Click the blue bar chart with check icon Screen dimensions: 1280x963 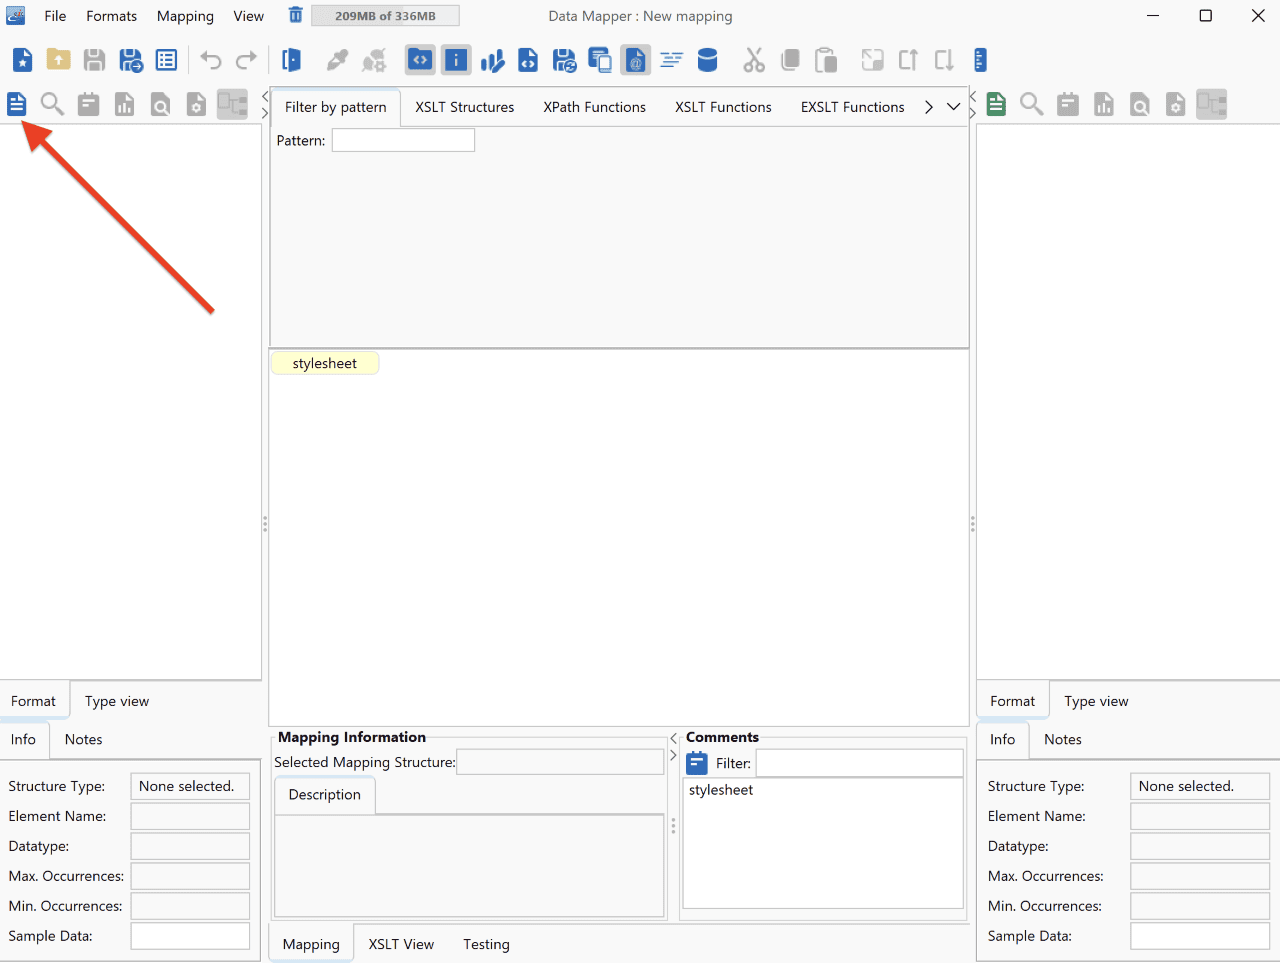(x=492, y=60)
